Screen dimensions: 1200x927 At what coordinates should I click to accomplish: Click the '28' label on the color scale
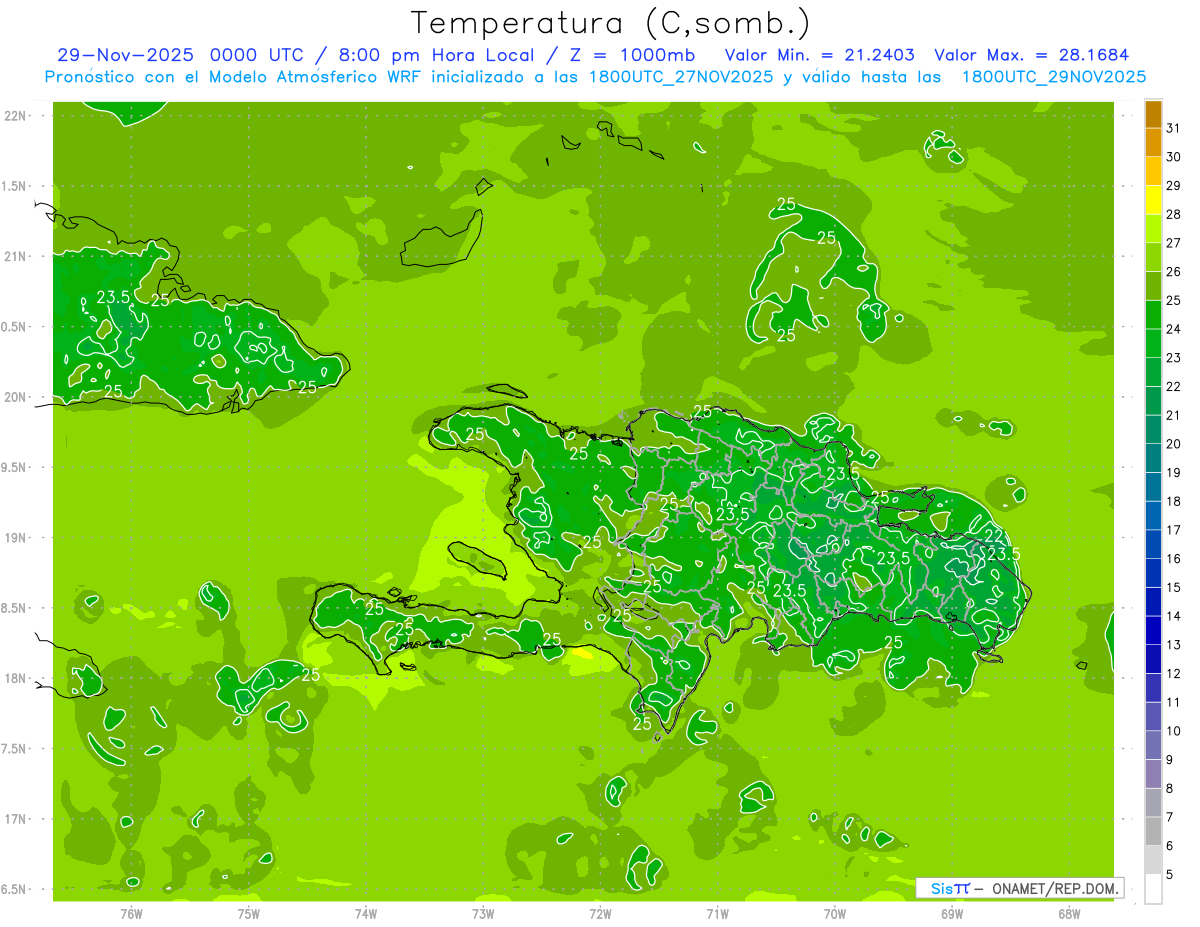1174,214
